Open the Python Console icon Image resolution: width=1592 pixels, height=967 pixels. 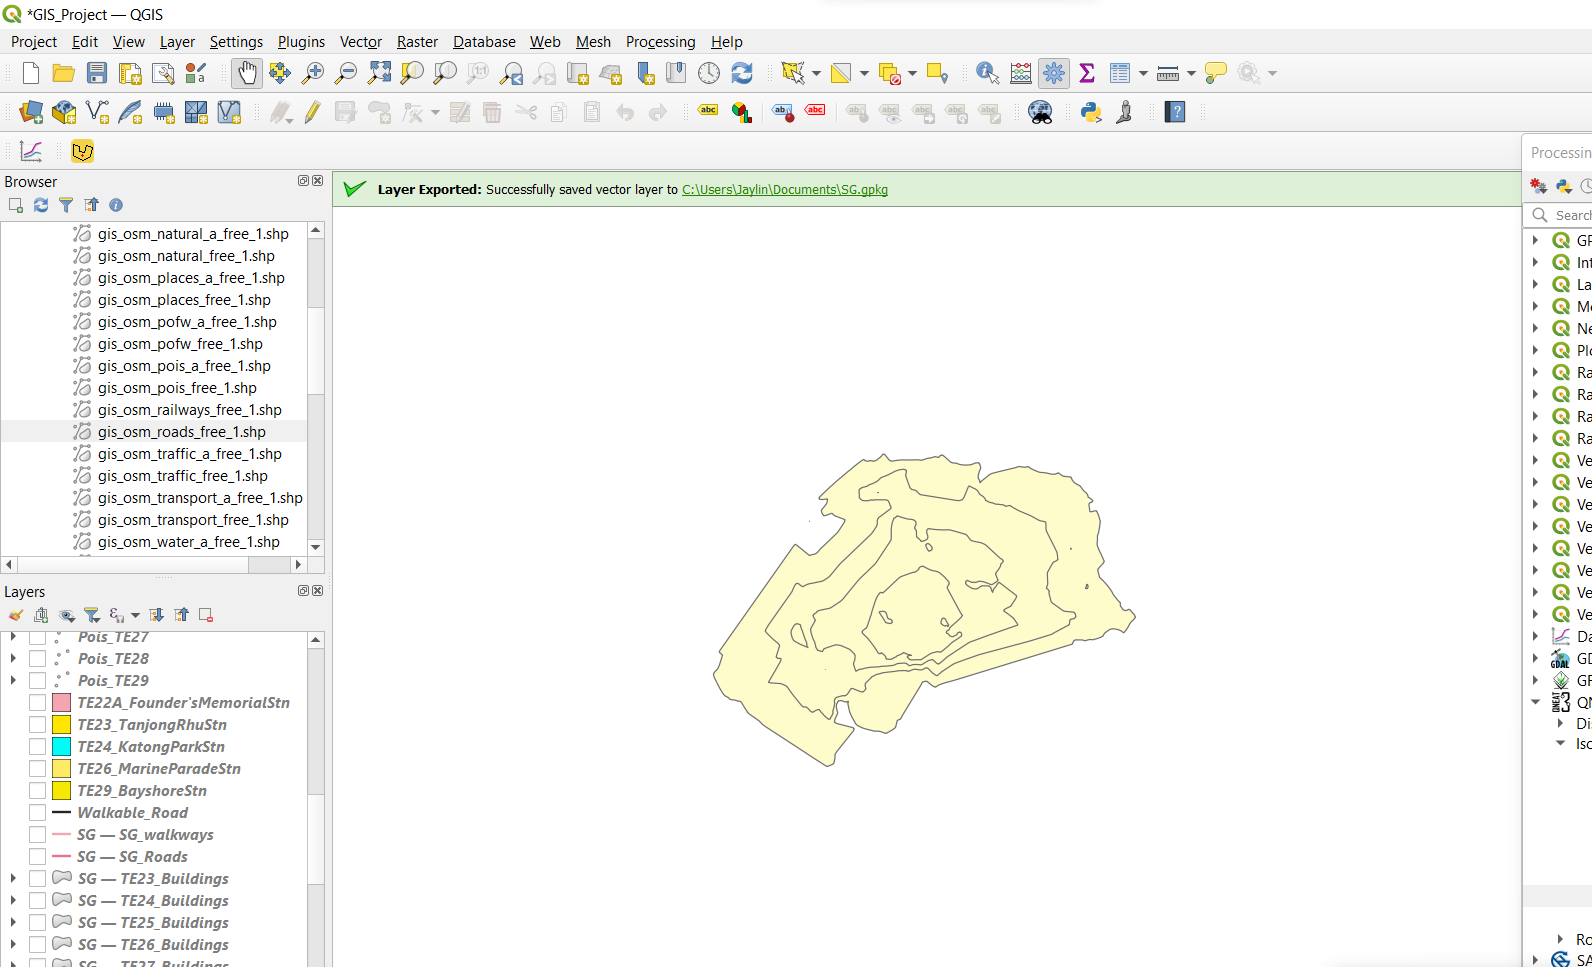point(1091,112)
